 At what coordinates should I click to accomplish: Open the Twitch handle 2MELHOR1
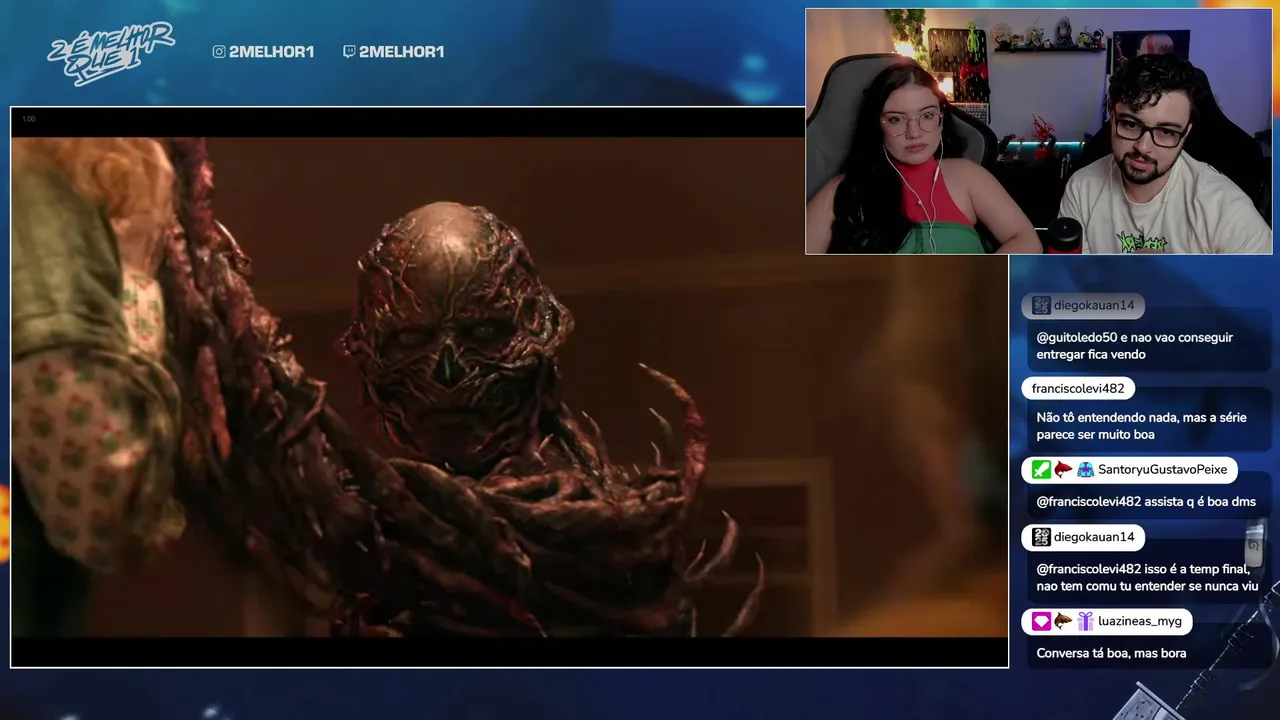(x=401, y=52)
